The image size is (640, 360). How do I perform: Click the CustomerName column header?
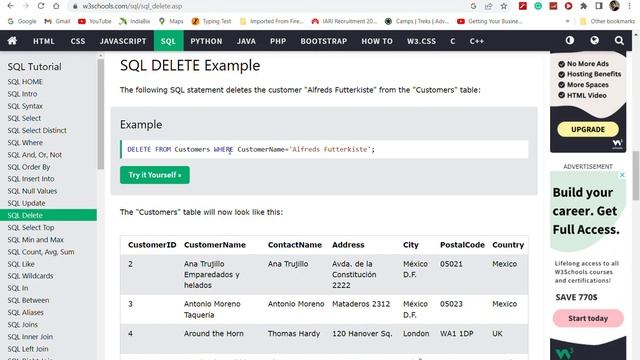[215, 245]
